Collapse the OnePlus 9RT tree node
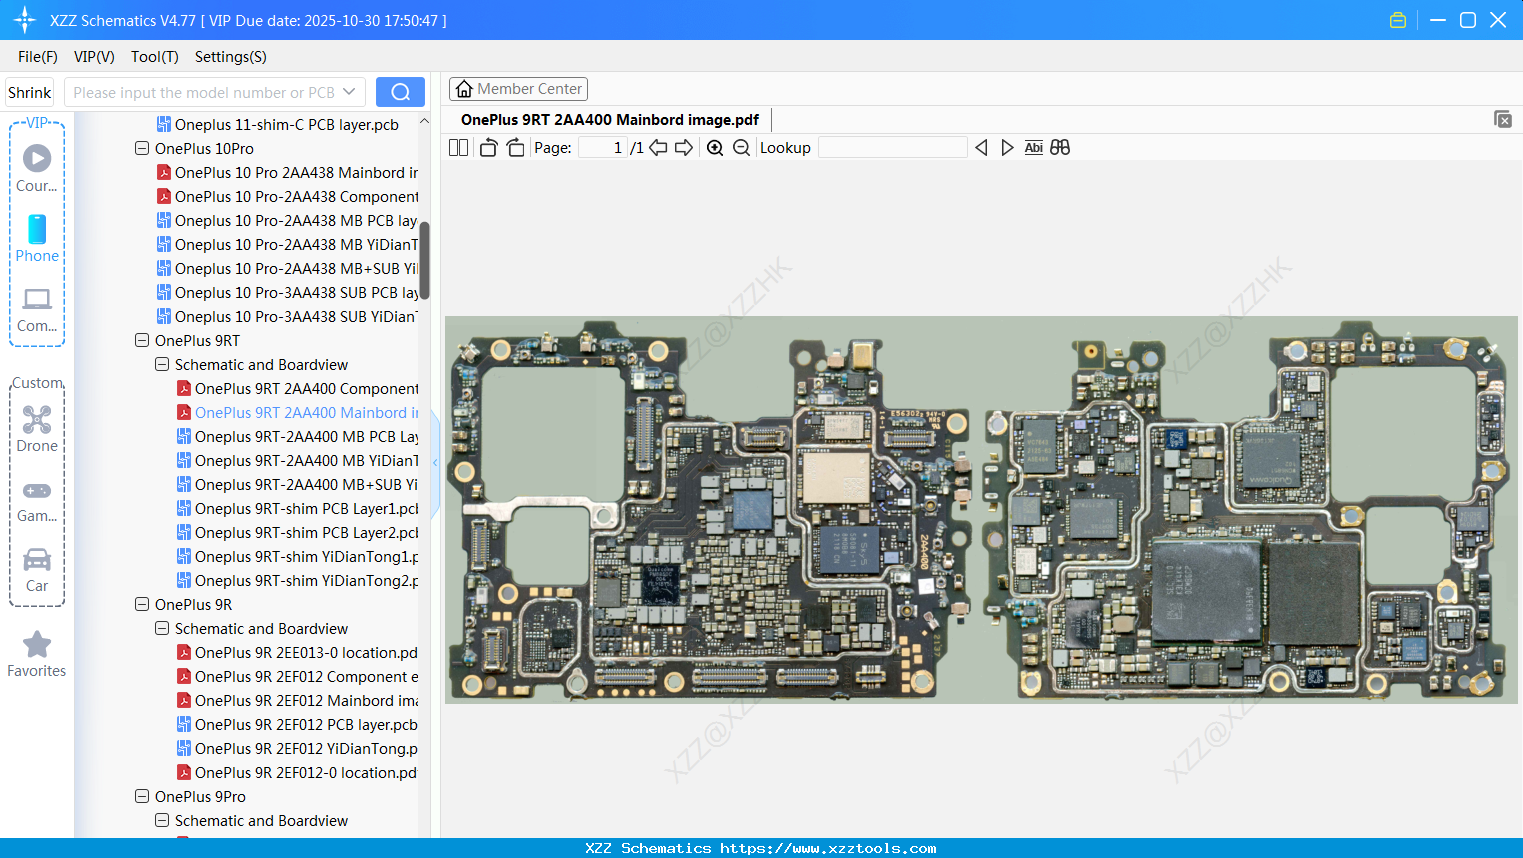 [141, 340]
